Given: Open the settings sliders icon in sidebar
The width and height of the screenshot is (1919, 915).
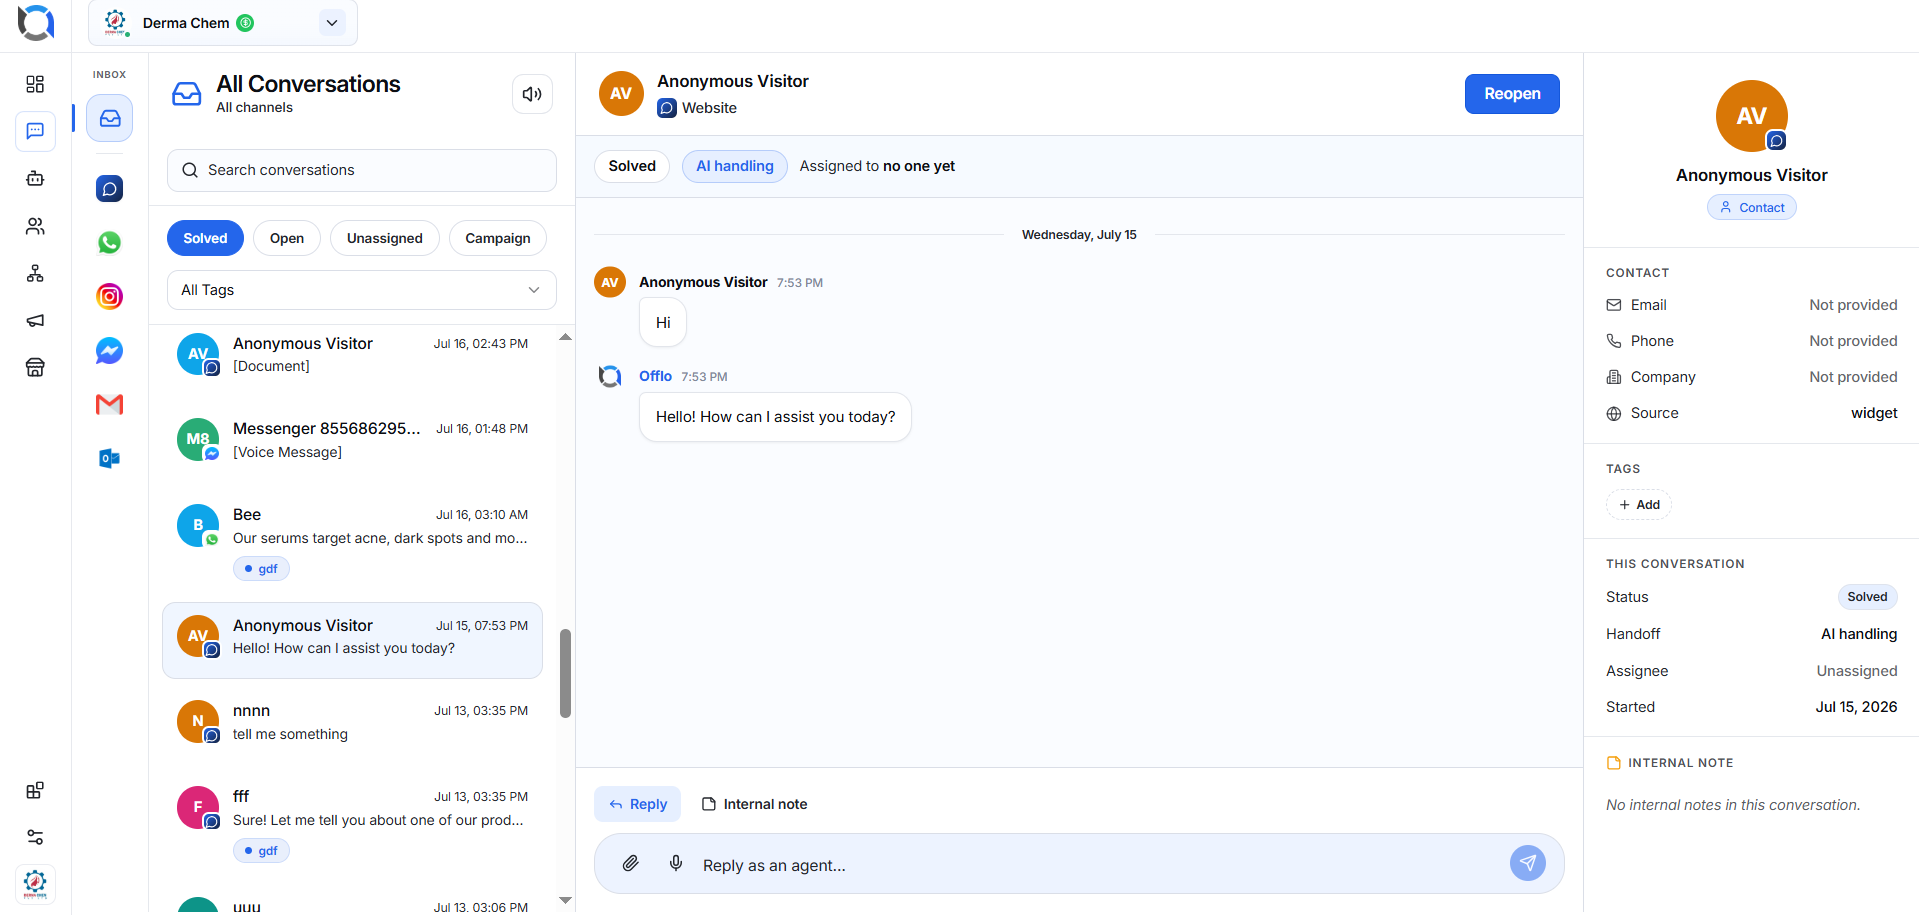Looking at the screenshot, I should pyautogui.click(x=35, y=837).
